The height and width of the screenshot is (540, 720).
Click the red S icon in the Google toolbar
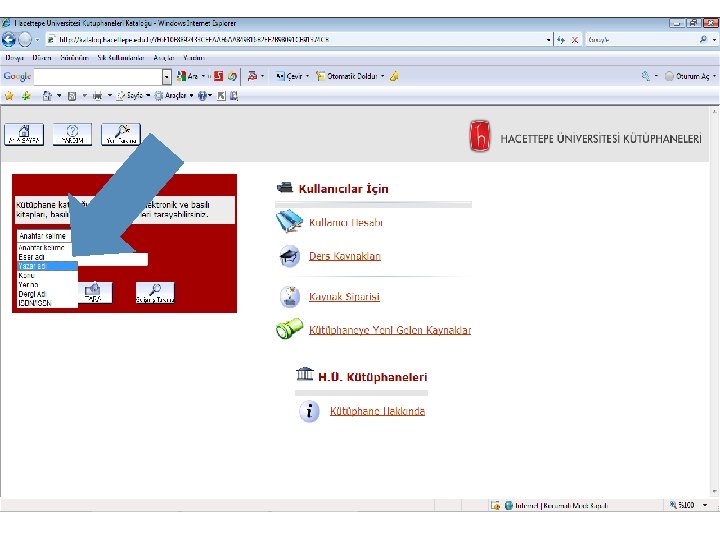219,76
